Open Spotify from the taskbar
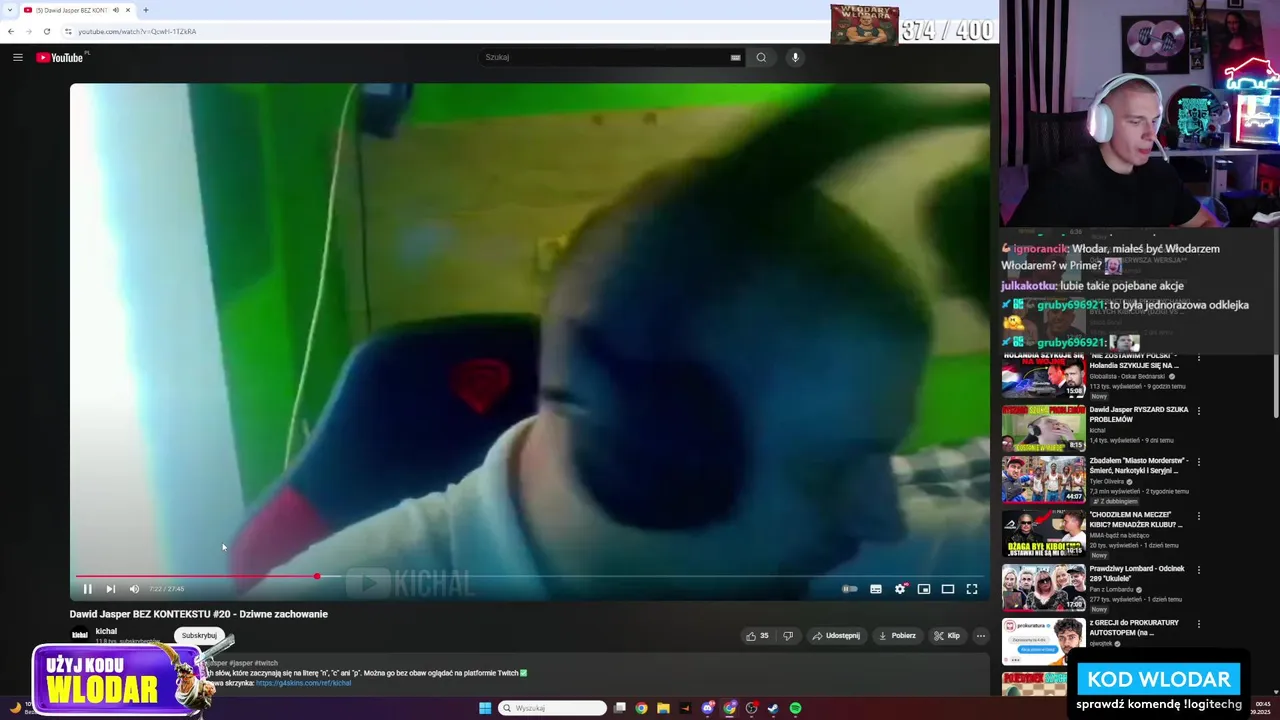 (x=795, y=708)
